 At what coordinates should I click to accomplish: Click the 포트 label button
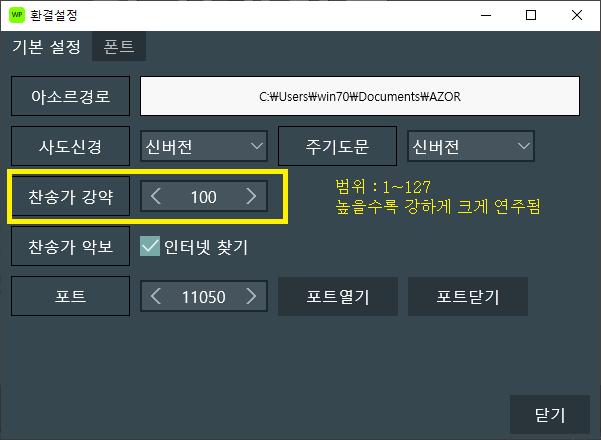coord(70,296)
